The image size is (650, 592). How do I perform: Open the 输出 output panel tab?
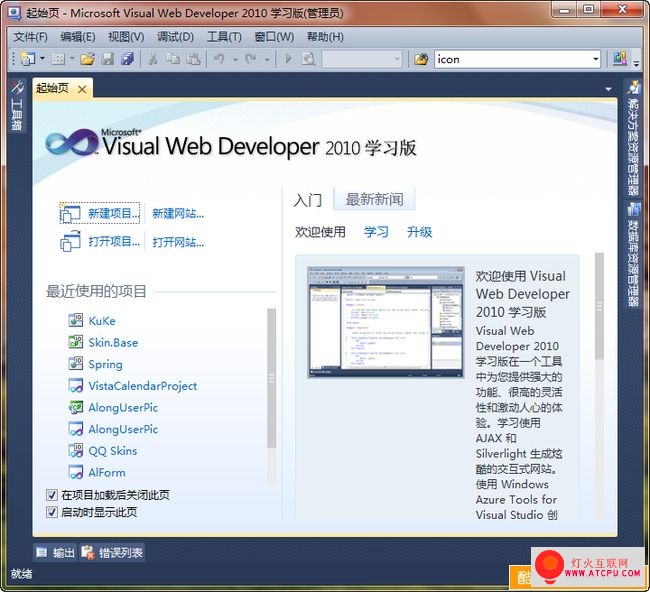(55, 553)
